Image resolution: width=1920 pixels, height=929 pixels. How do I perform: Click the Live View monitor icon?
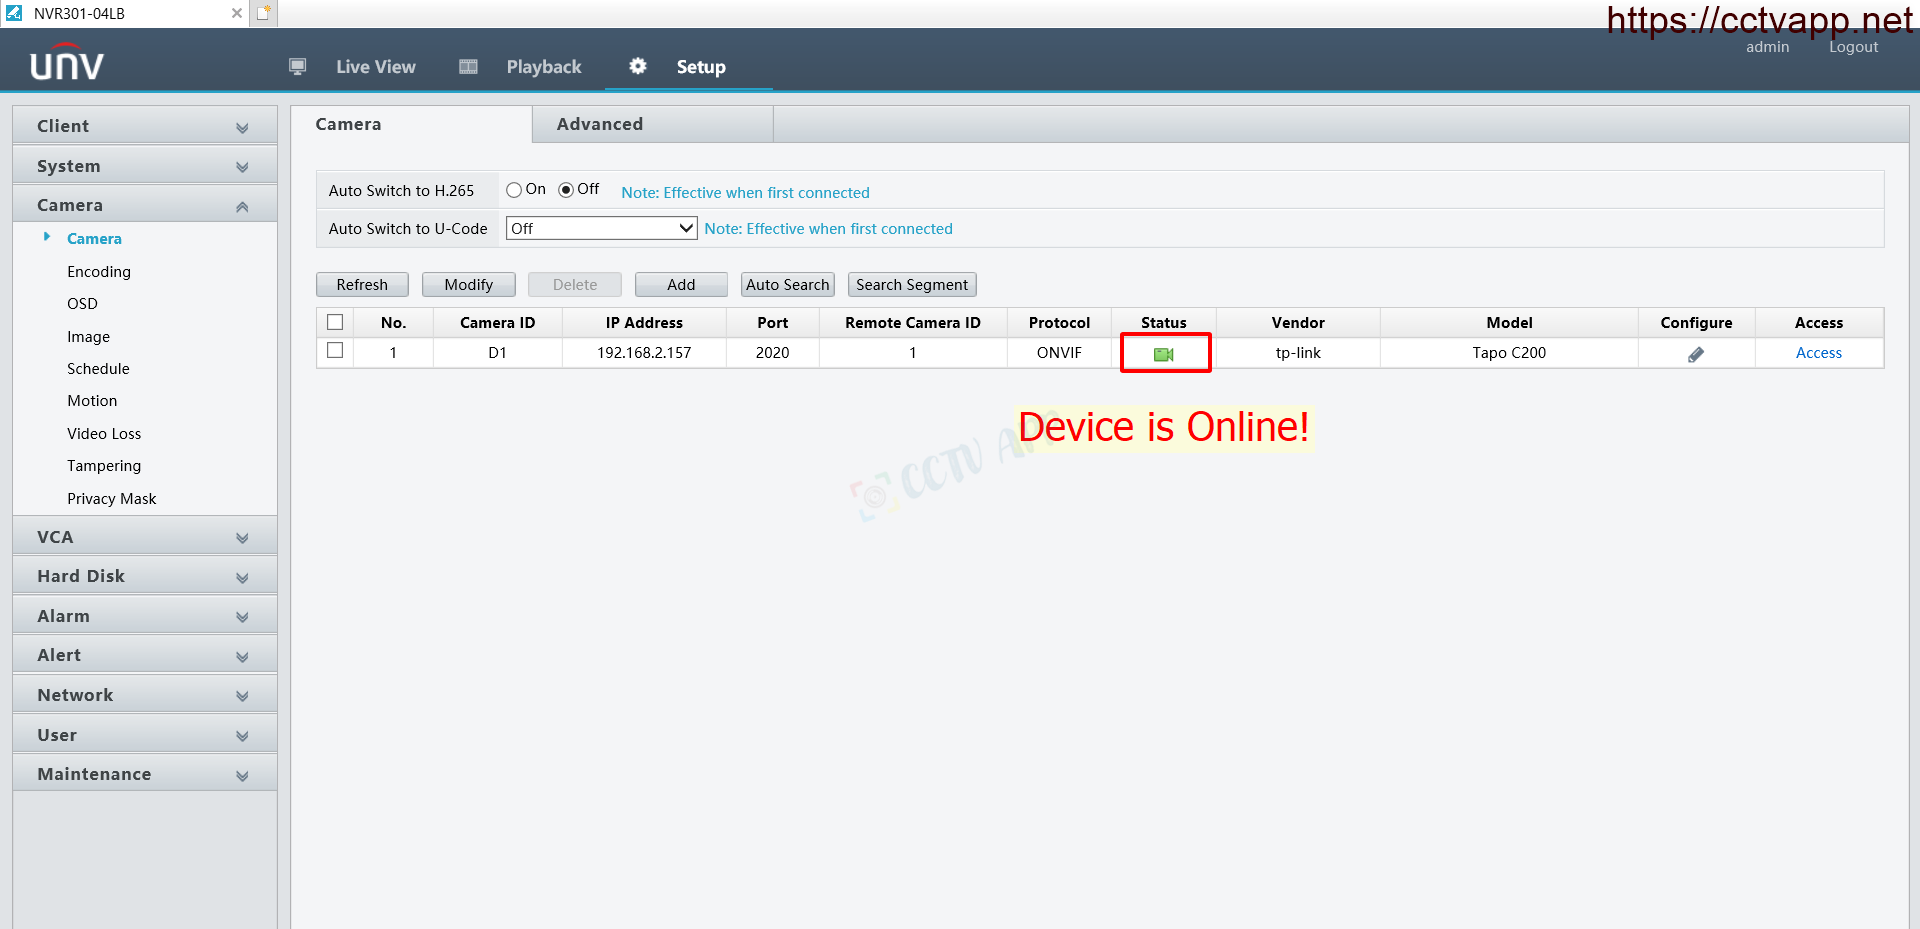(297, 67)
